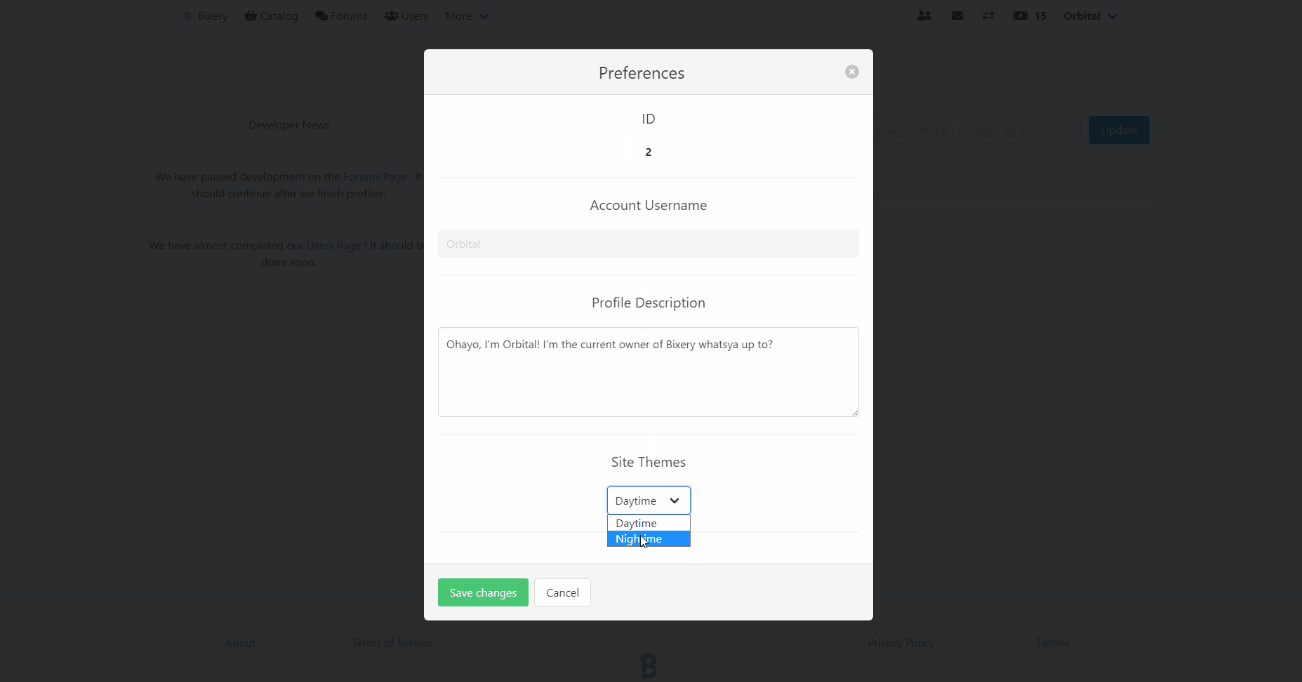Click the friends icon in the navbar
This screenshot has width=1302, height=682.
(924, 16)
